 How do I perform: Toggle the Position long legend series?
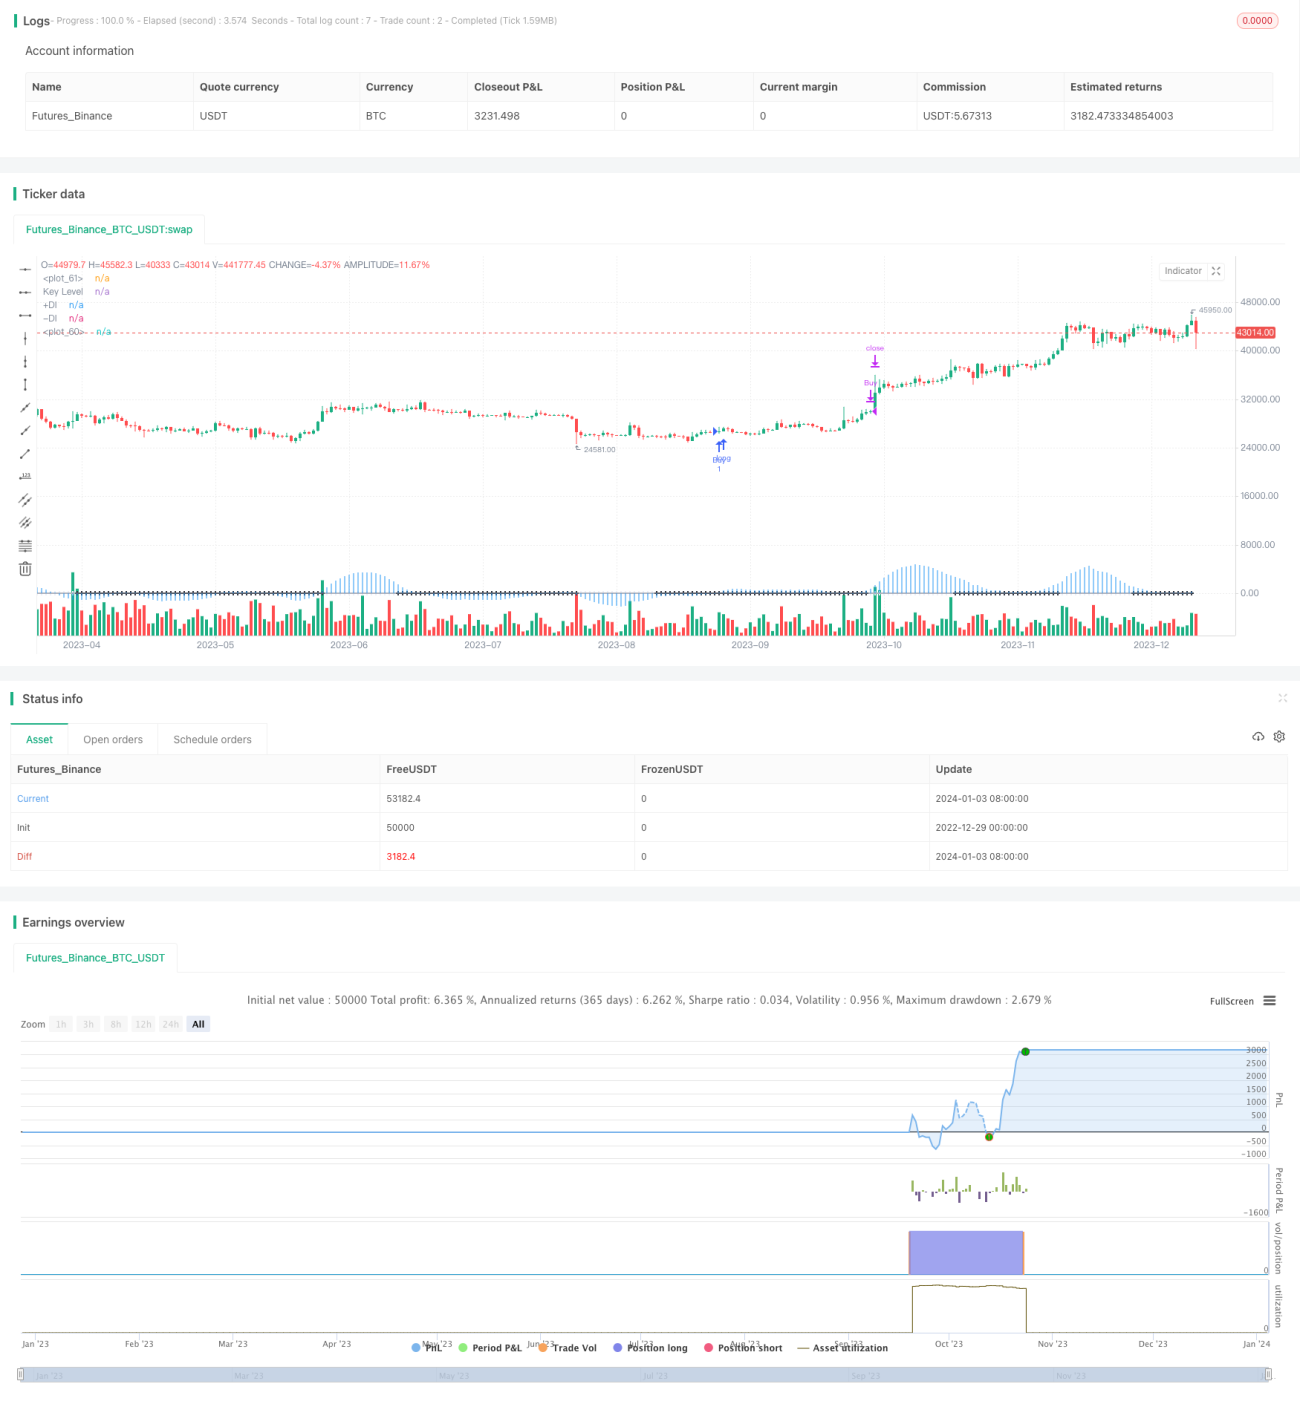coord(651,1348)
